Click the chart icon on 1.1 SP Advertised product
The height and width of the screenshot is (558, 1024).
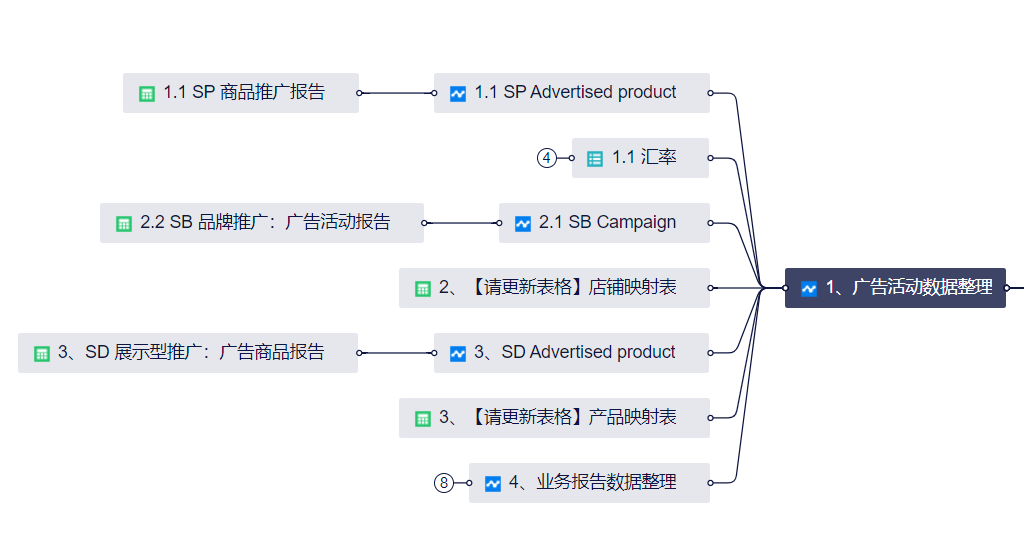[x=458, y=93]
